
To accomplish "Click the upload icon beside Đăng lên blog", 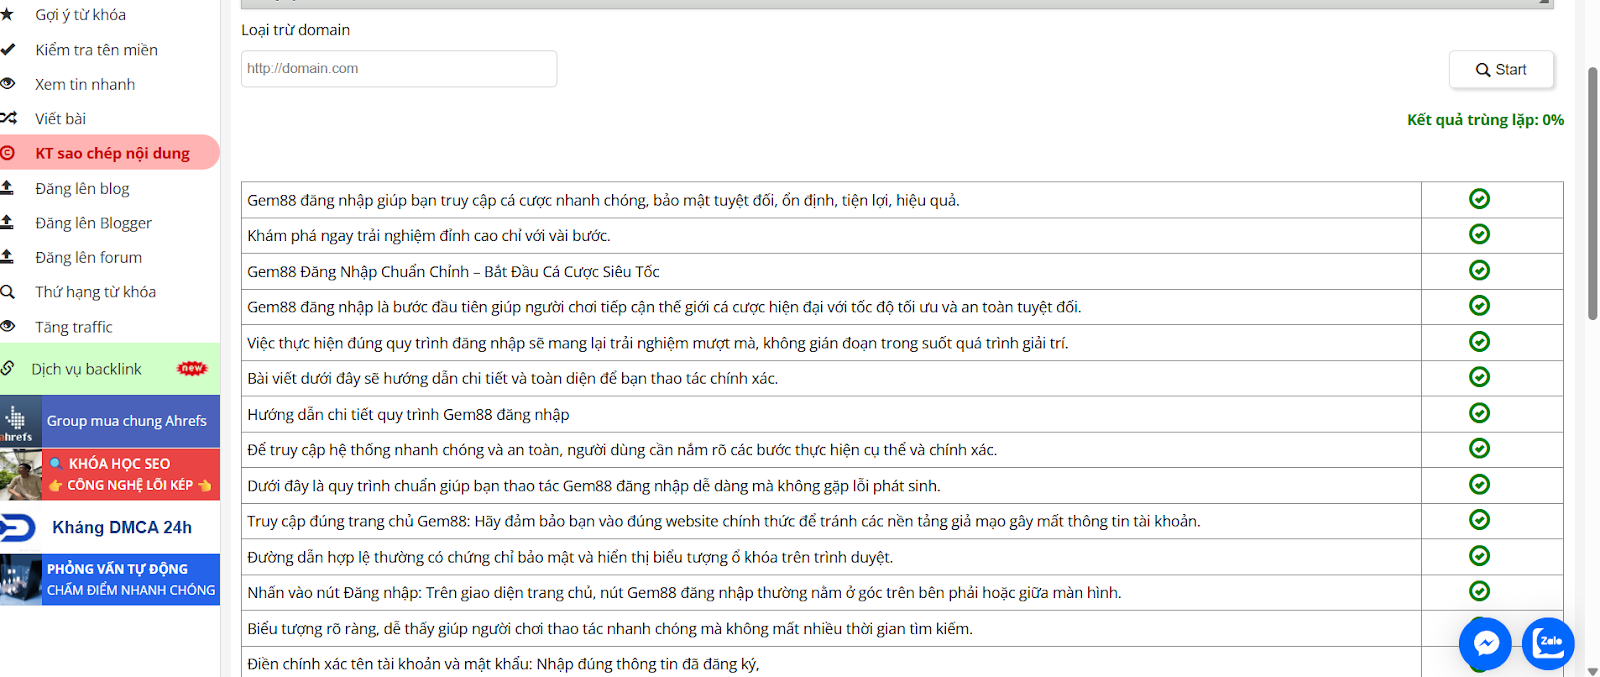I will click(x=7, y=188).
